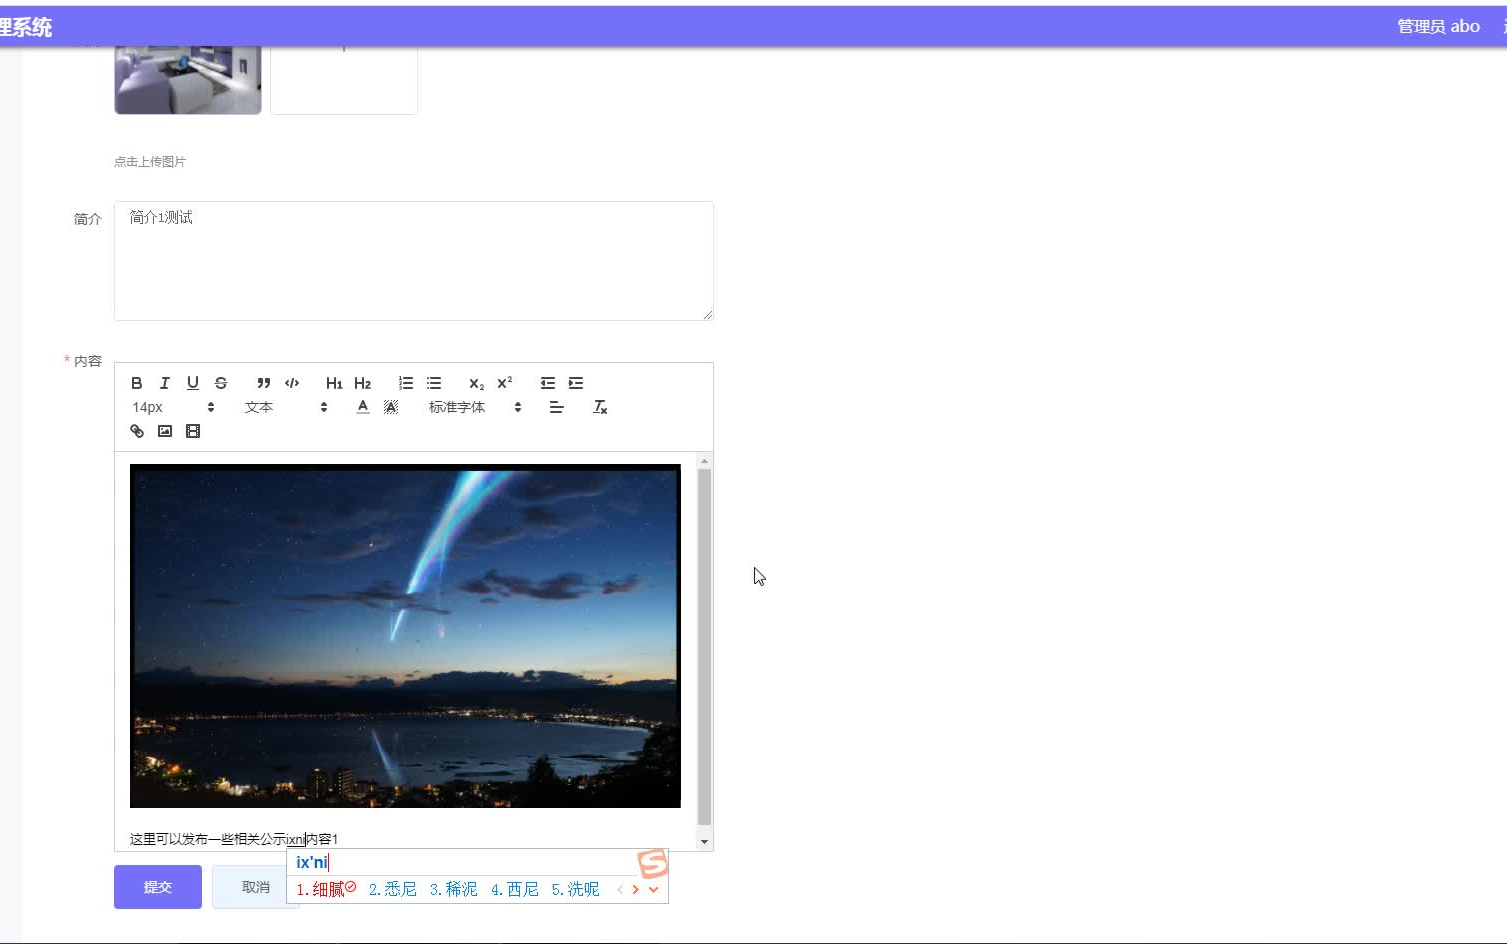
Task: Apply Heading 1 style
Action: (x=334, y=383)
